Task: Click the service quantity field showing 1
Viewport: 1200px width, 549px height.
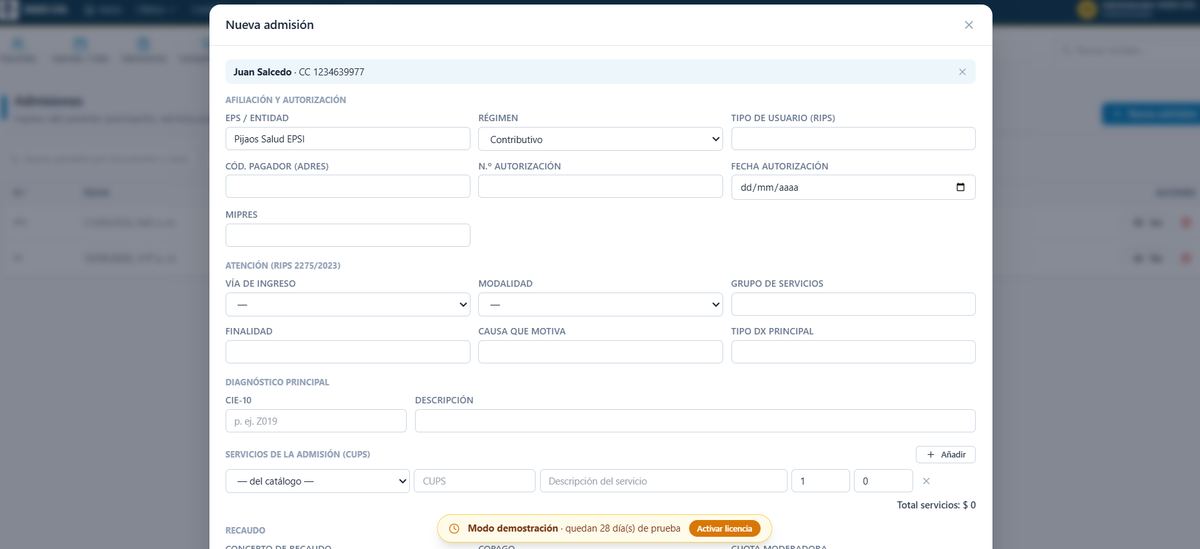Action: coord(820,481)
